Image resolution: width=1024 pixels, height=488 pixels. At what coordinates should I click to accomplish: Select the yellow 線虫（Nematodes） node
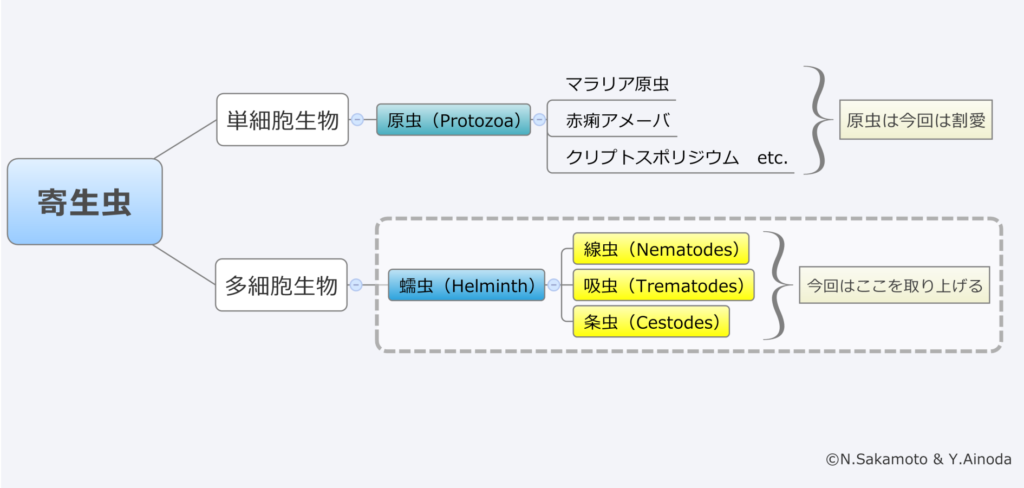[x=660, y=249]
